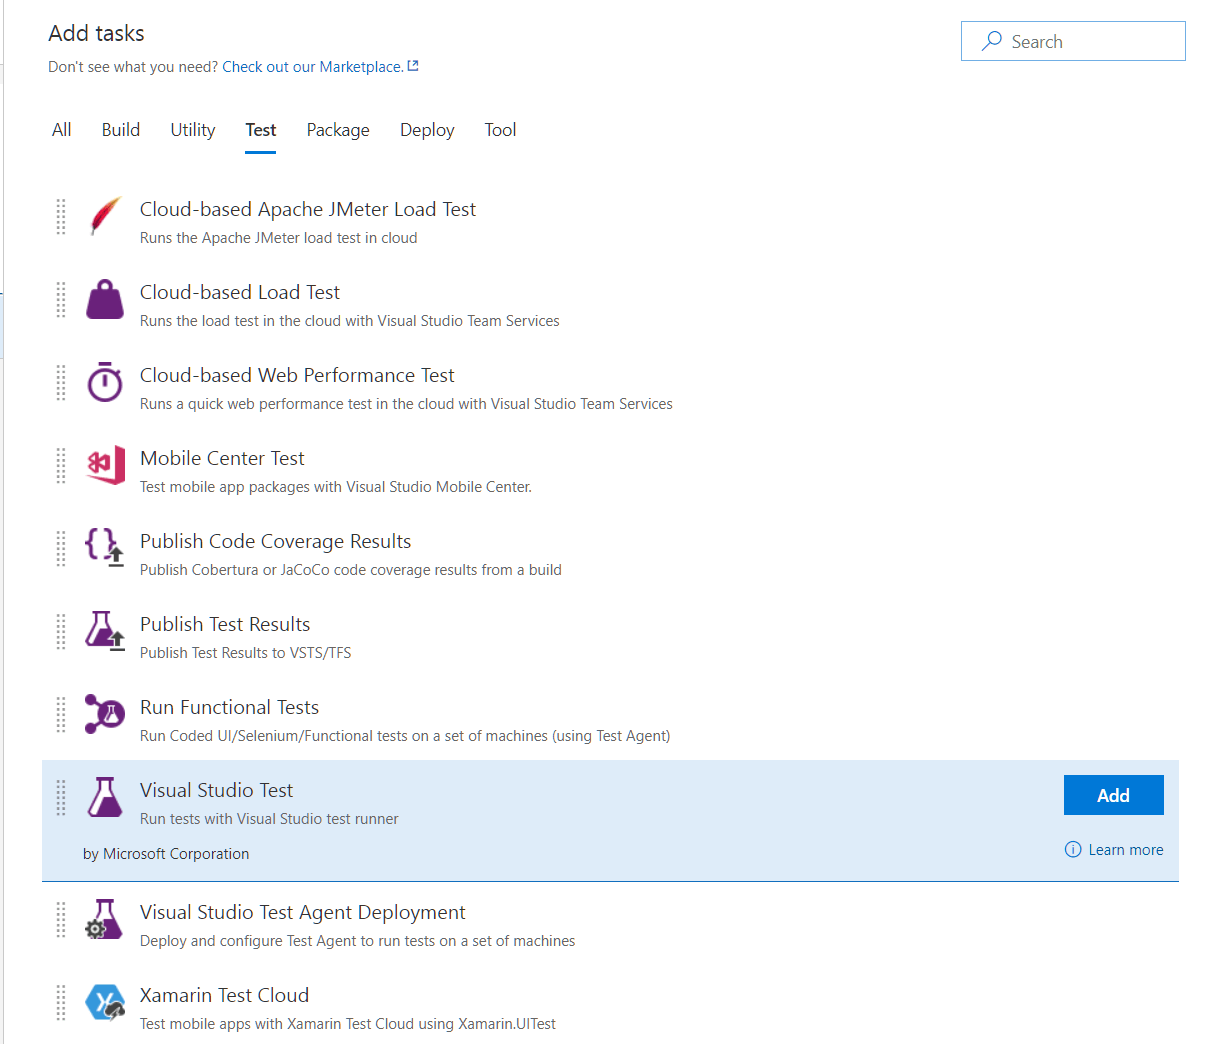1215x1044 pixels.
Task: Add the Visual Studio Test task
Action: (x=1113, y=795)
